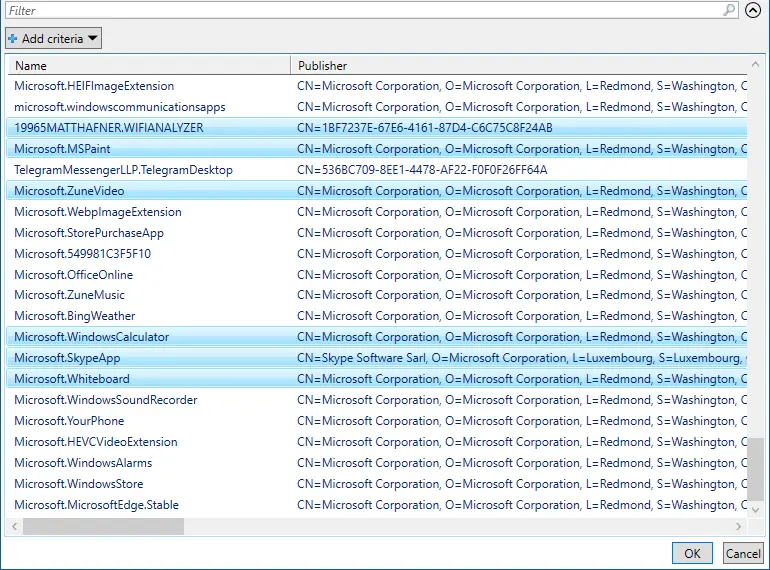Viewport: 770px width, 570px height.
Task: Open the Add criteria dropdown
Action: tap(54, 38)
